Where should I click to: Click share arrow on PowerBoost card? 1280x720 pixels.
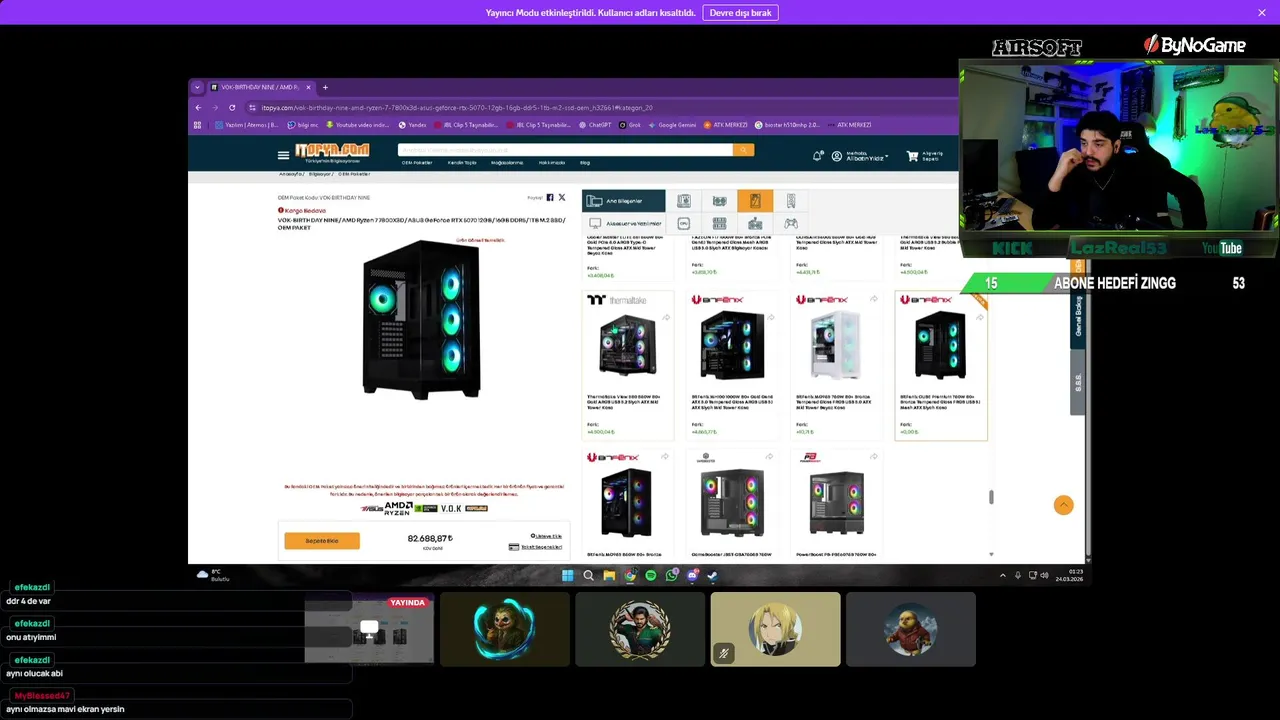pos(874,457)
